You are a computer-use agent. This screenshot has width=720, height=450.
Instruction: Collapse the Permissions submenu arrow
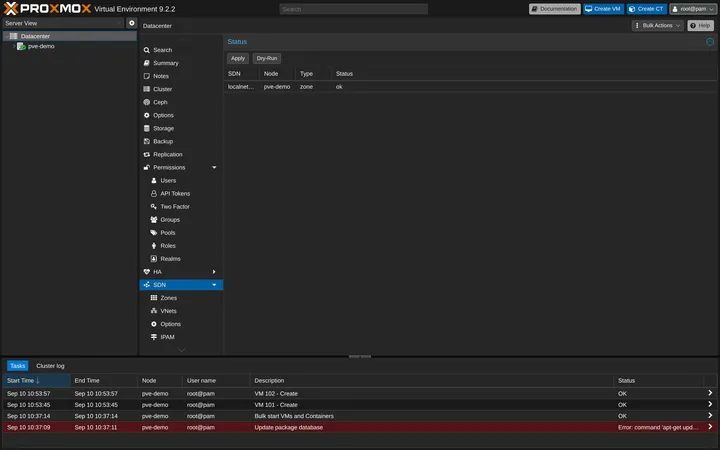[214, 168]
